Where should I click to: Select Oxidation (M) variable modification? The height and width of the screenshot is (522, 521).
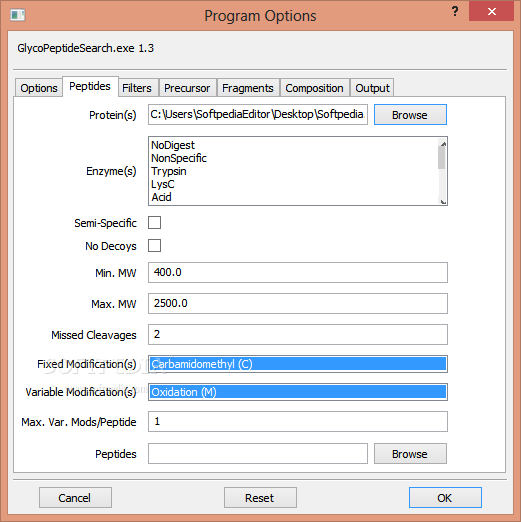click(298, 392)
